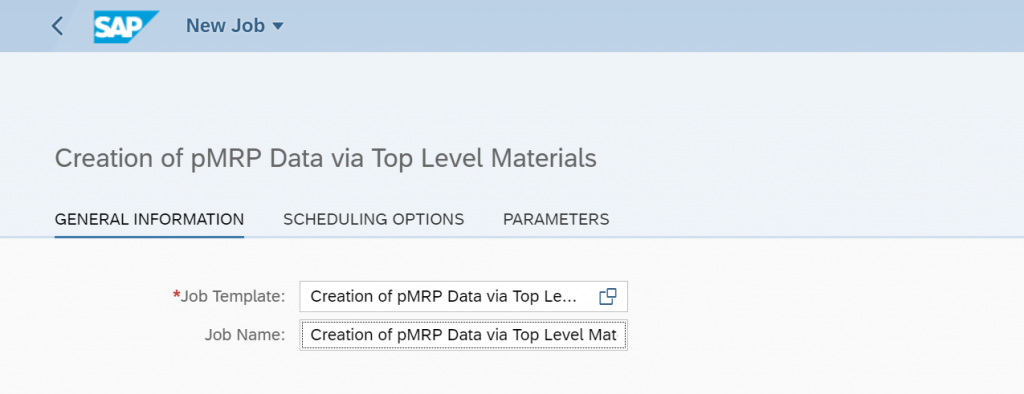Focus the Job Template input field
This screenshot has height=394, width=1024.
[464, 297]
